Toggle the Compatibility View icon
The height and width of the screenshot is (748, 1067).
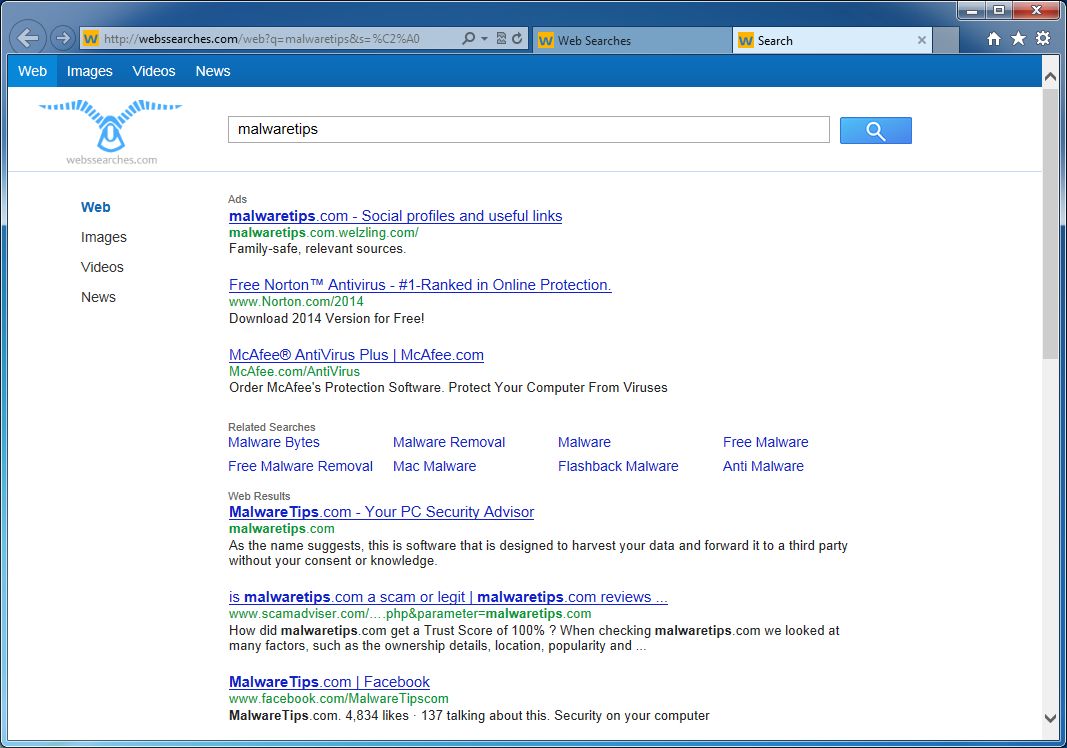point(502,39)
